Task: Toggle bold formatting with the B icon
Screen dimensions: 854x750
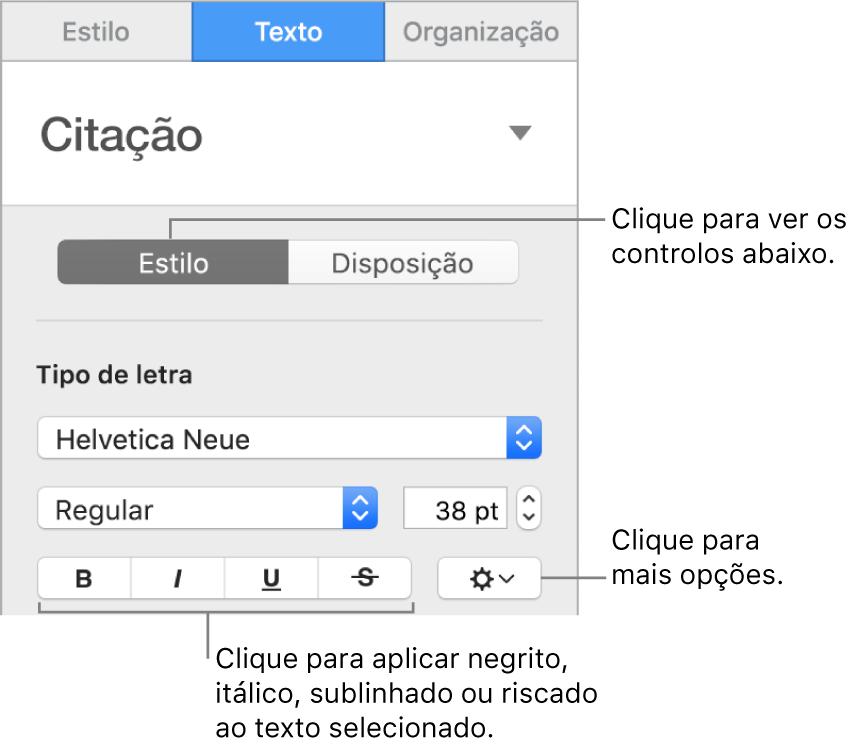Action: tap(84, 578)
